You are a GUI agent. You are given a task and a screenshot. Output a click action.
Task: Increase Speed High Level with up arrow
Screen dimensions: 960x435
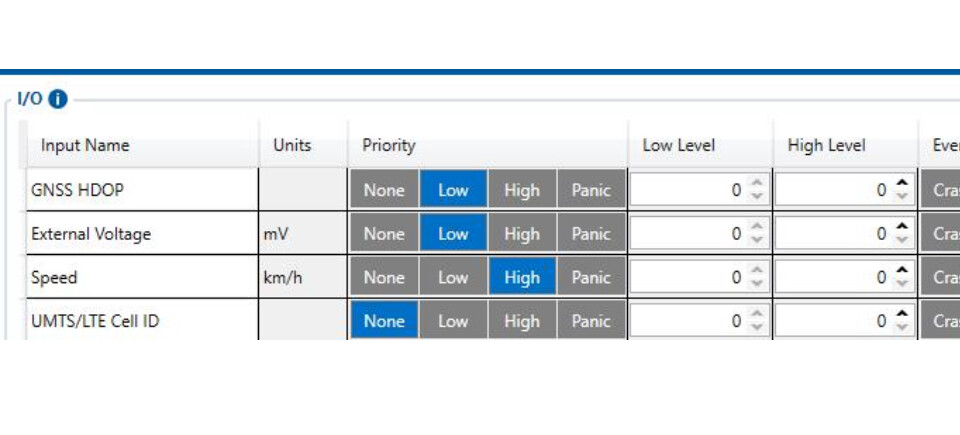tap(901, 271)
